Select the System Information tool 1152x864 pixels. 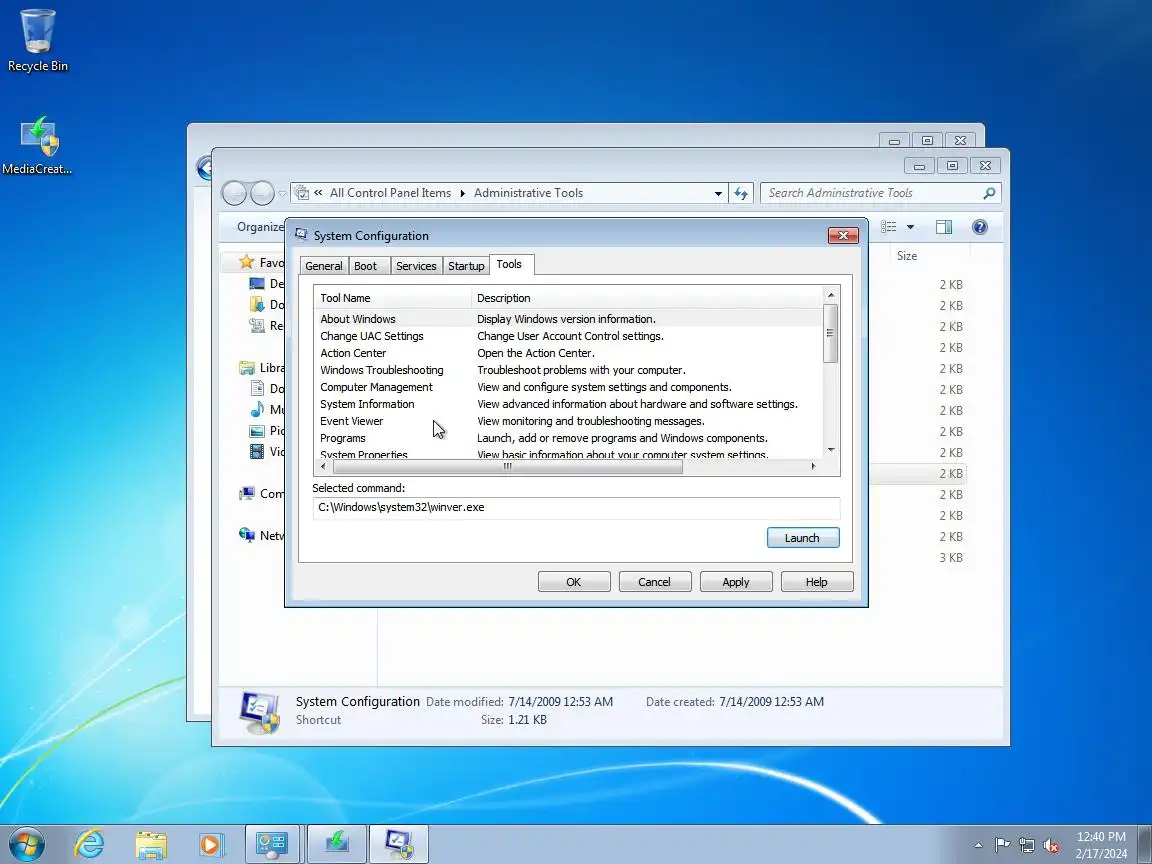pyautogui.click(x=567, y=404)
